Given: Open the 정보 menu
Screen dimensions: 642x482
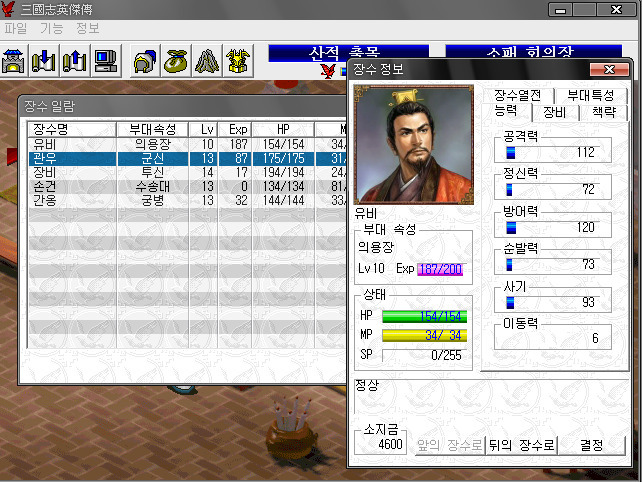Looking at the screenshot, I should pos(88,28).
